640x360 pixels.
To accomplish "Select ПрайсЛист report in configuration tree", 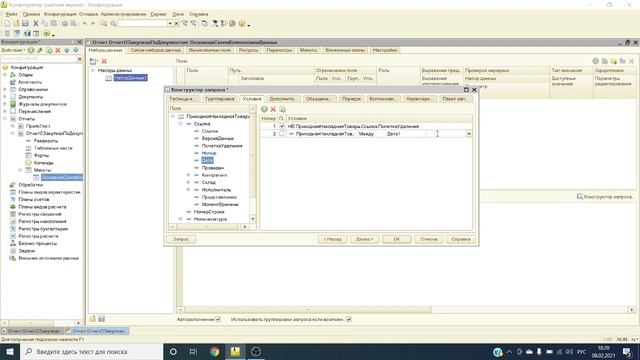I will [38, 126].
